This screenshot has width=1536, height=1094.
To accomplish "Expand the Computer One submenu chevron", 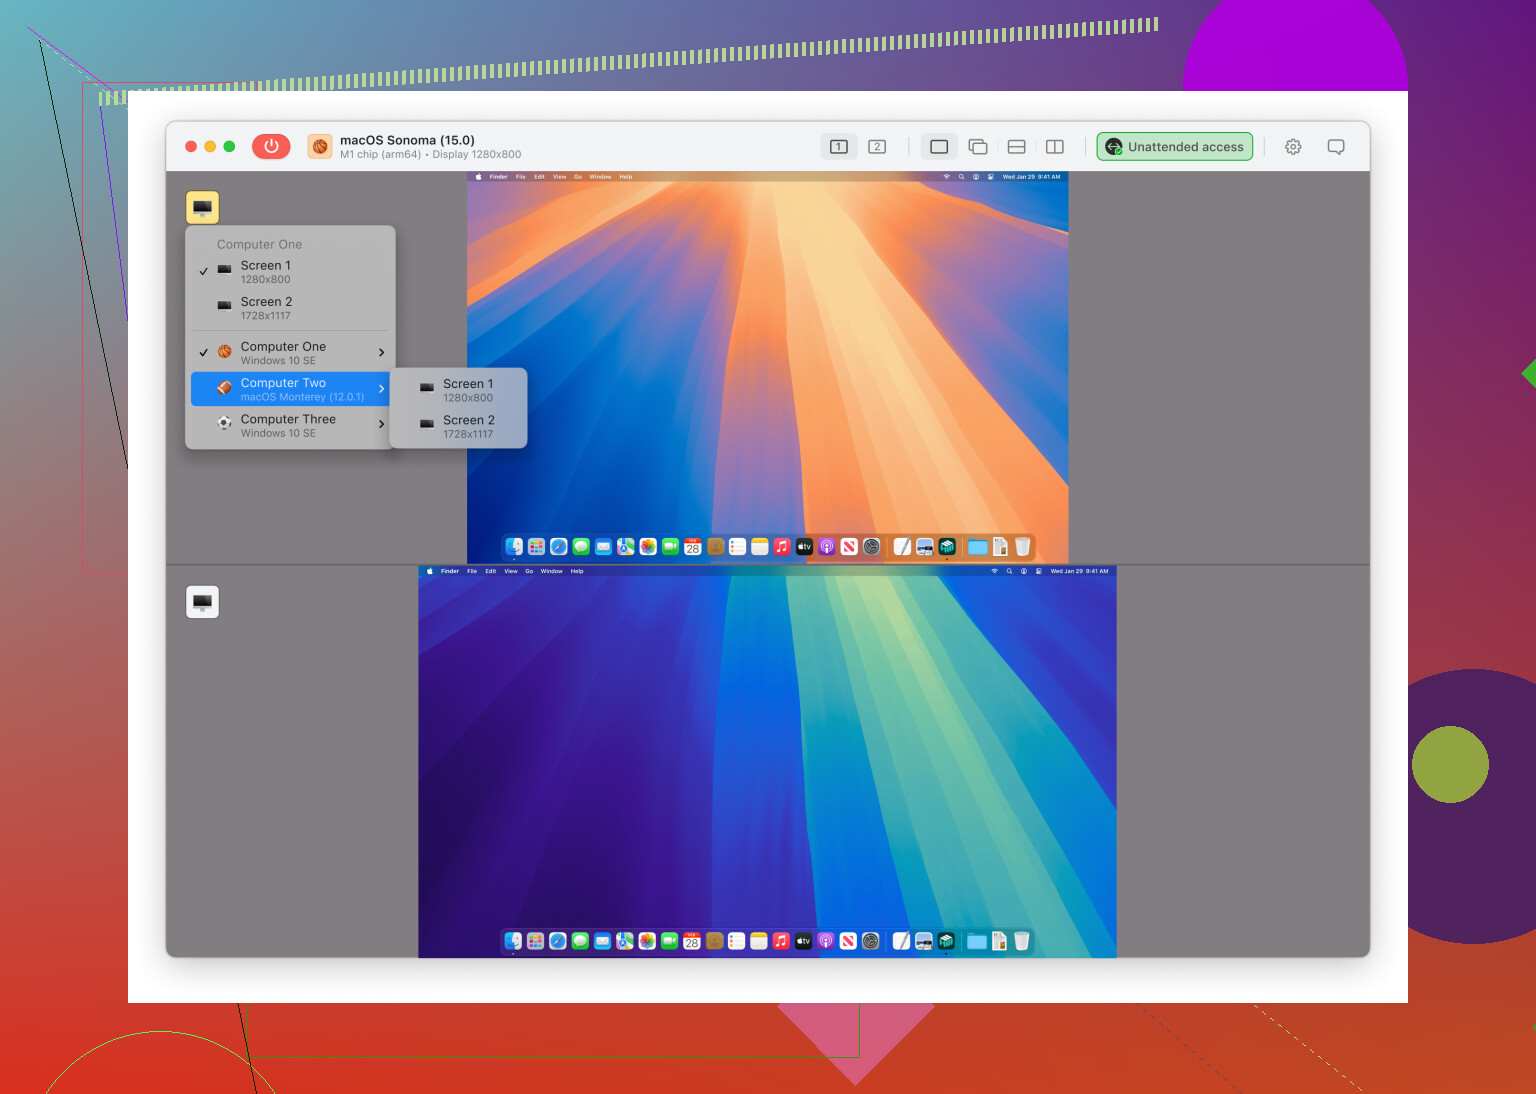I will 381,352.
